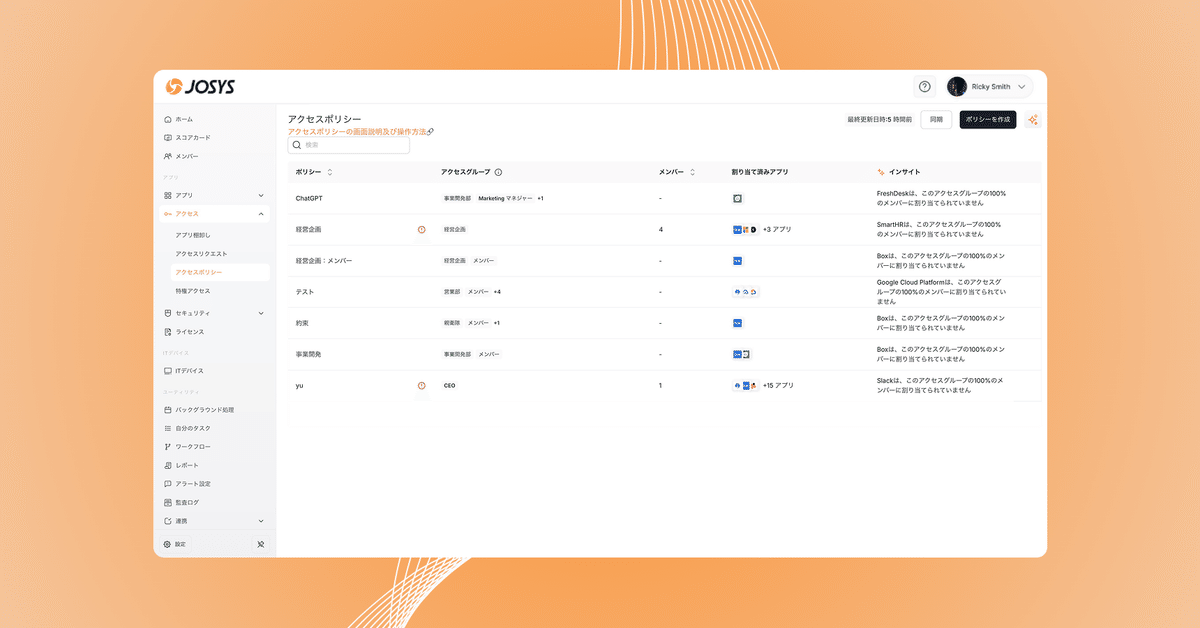Image resolution: width=1200 pixels, height=628 pixels.
Task: Open the 事業開発 policy row
Action: coord(664,354)
